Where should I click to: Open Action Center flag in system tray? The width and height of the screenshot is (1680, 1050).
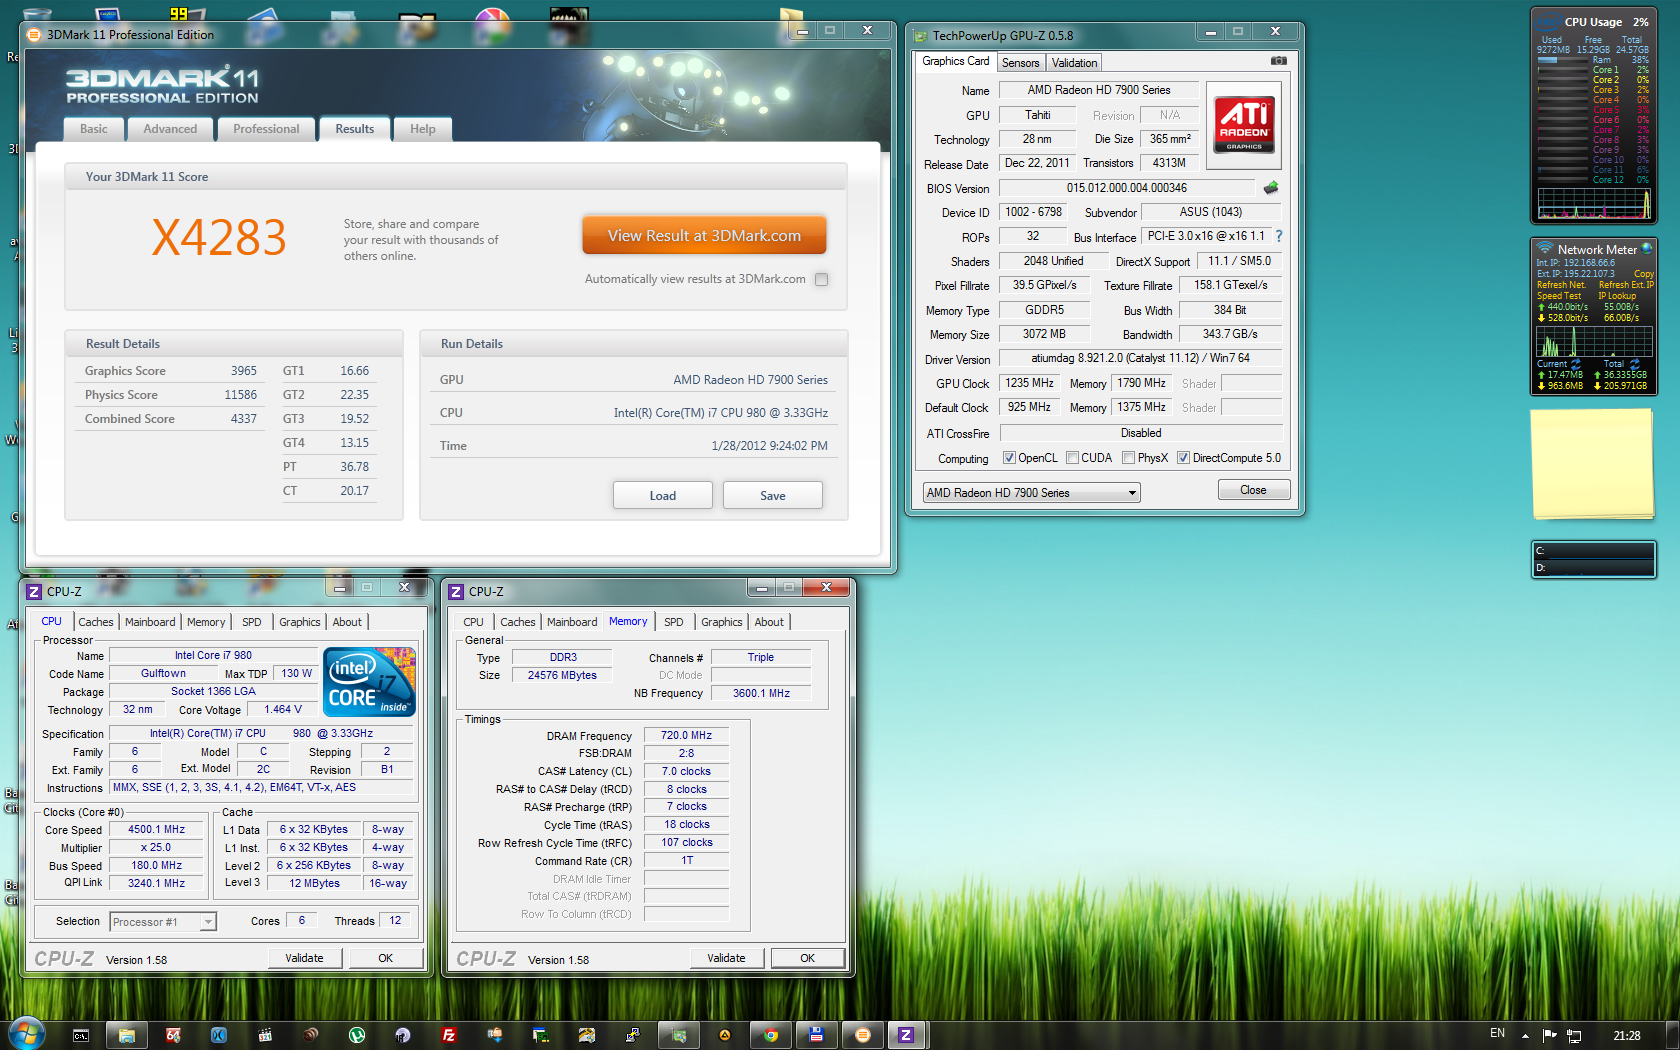tap(1549, 1035)
